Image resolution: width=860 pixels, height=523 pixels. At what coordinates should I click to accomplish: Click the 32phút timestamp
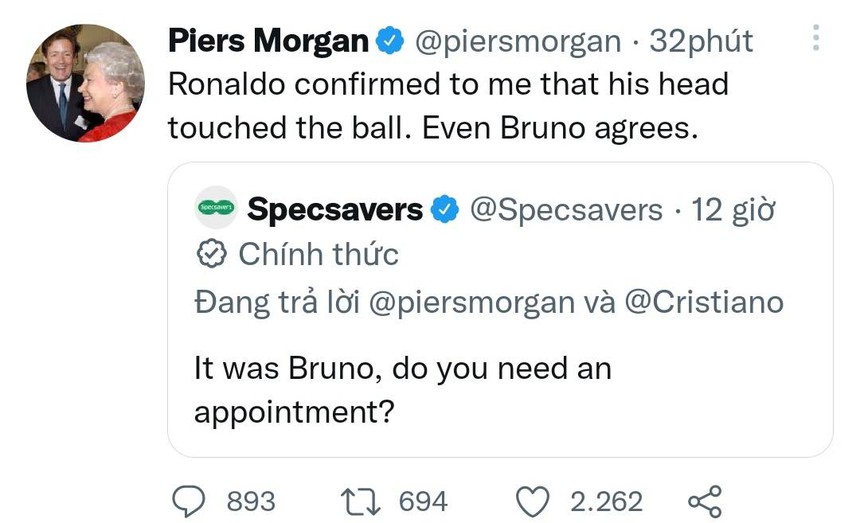(701, 41)
